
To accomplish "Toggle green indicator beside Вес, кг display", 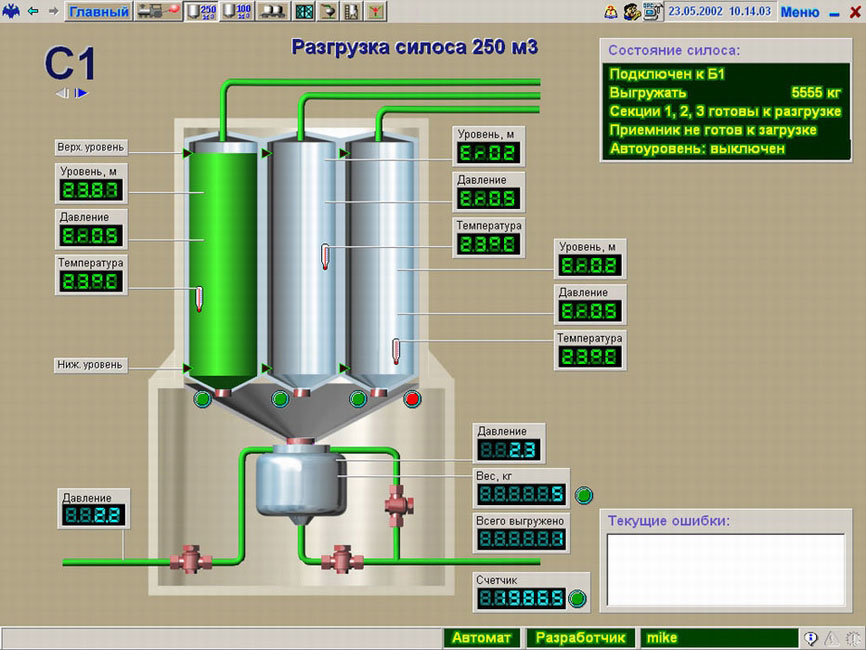I will pyautogui.click(x=584, y=493).
